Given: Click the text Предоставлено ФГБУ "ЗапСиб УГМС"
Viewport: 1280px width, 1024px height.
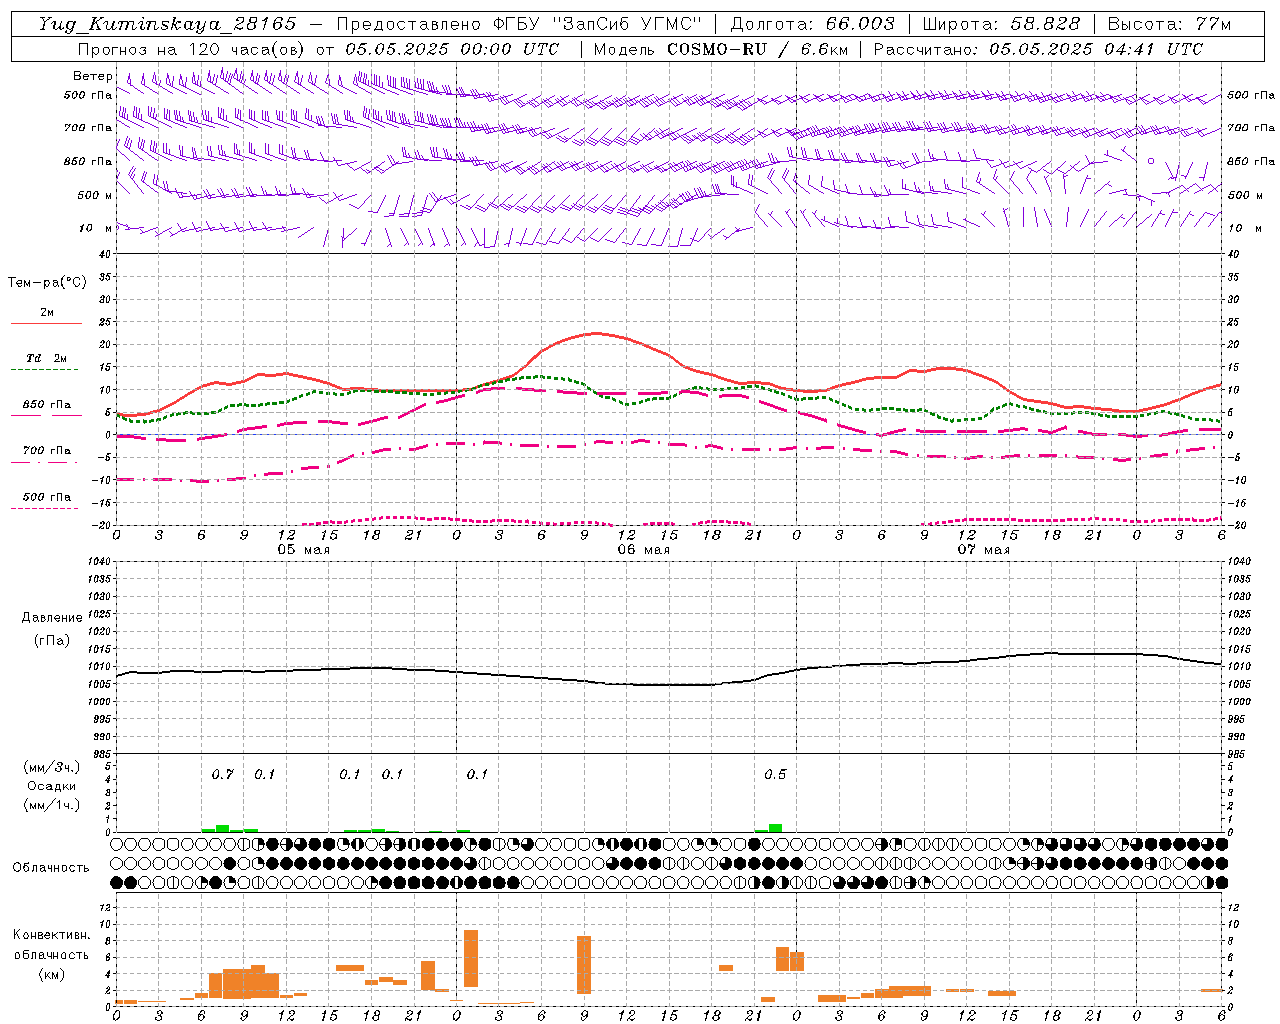Looking at the screenshot, I should point(519,24).
